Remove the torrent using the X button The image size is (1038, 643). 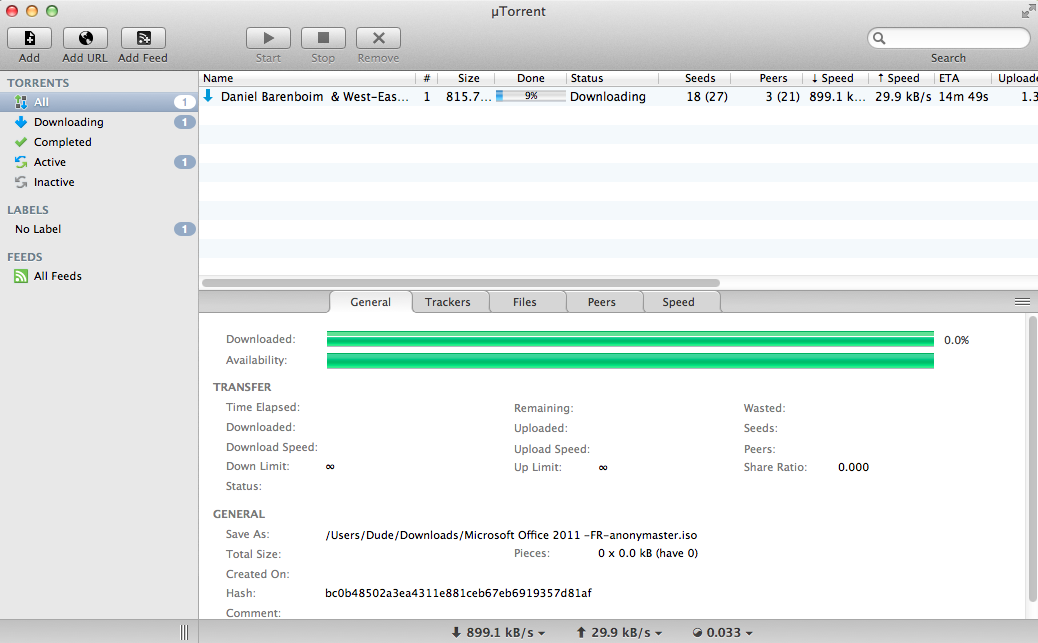(x=378, y=38)
